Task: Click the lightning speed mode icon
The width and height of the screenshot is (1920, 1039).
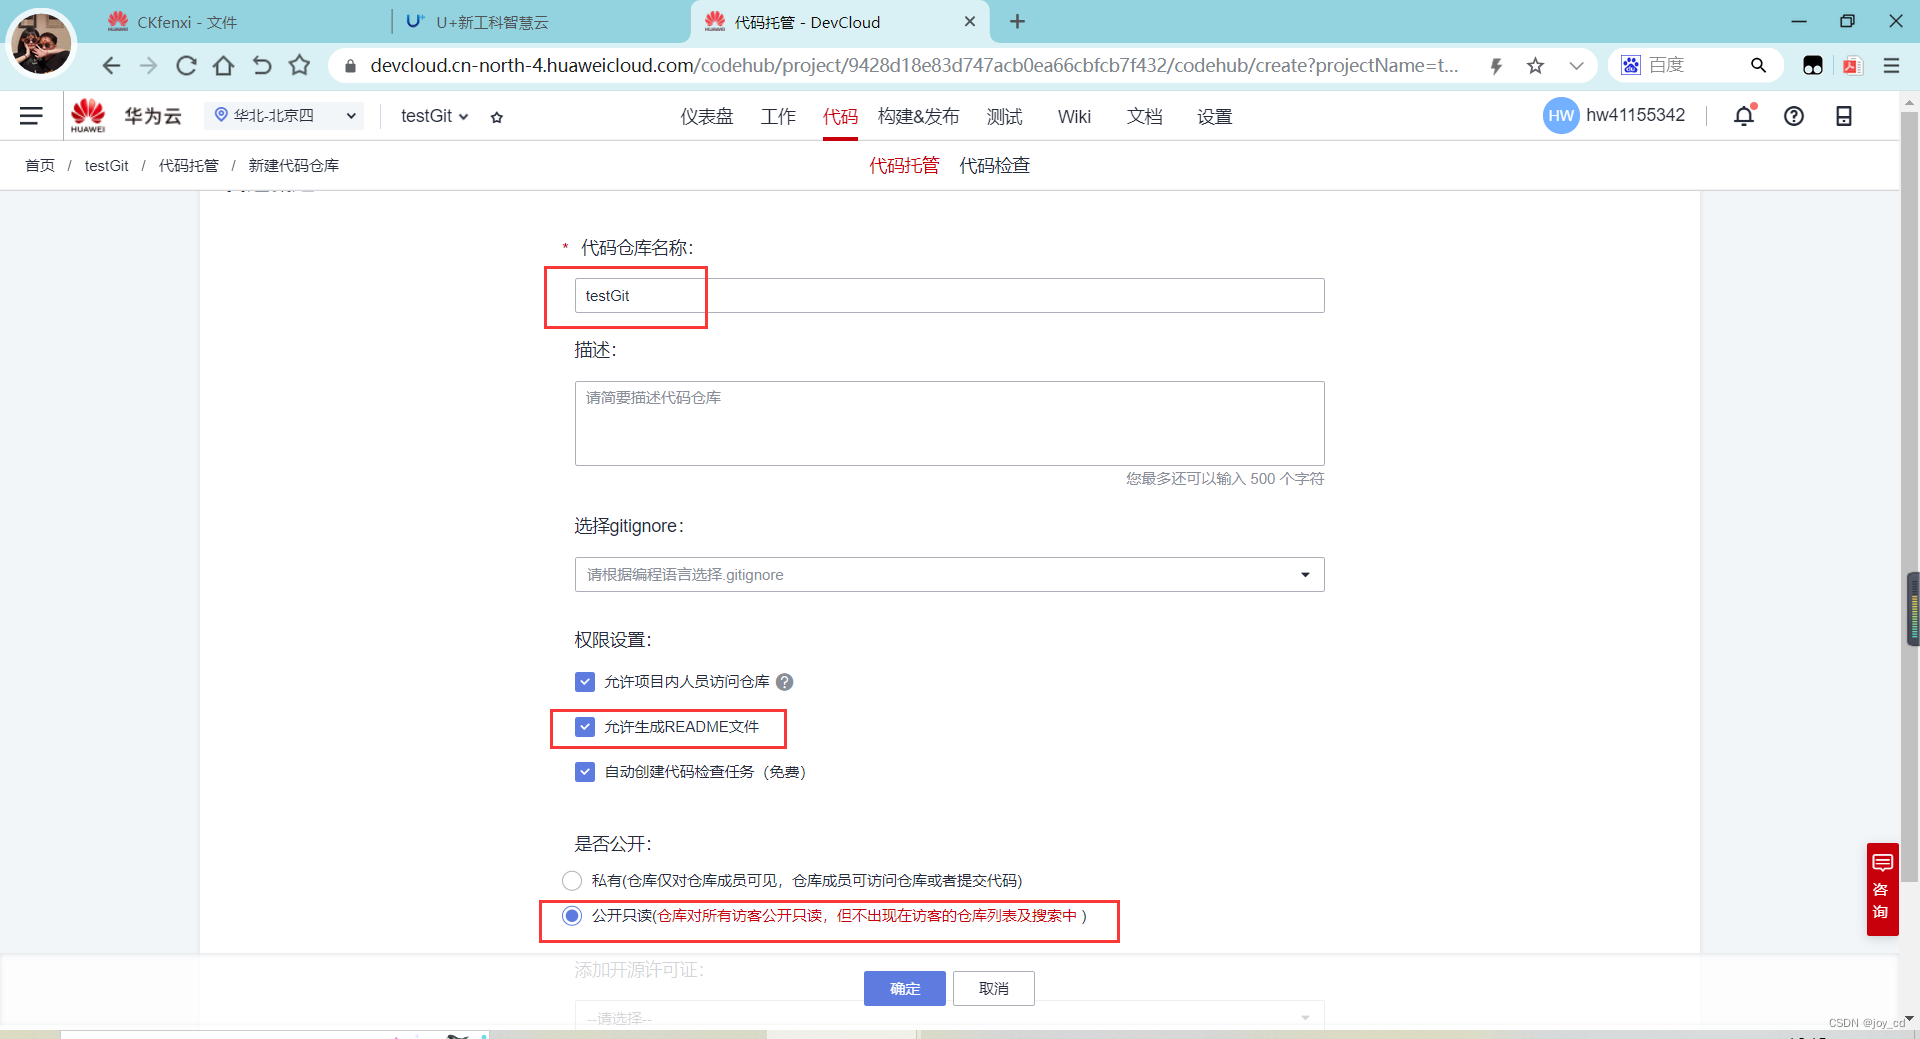Action: click(x=1496, y=66)
